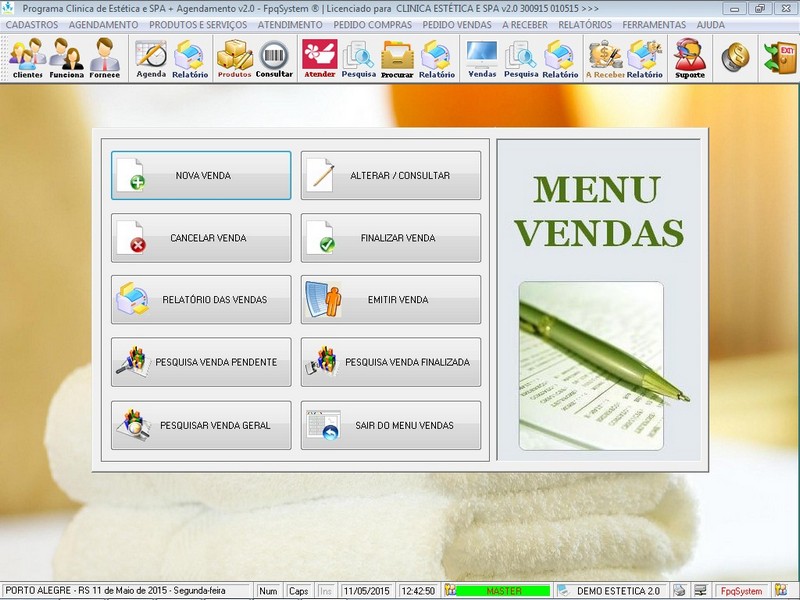This screenshot has height=600, width=800.
Task: Open the CADASTROS menu
Action: (x=32, y=24)
